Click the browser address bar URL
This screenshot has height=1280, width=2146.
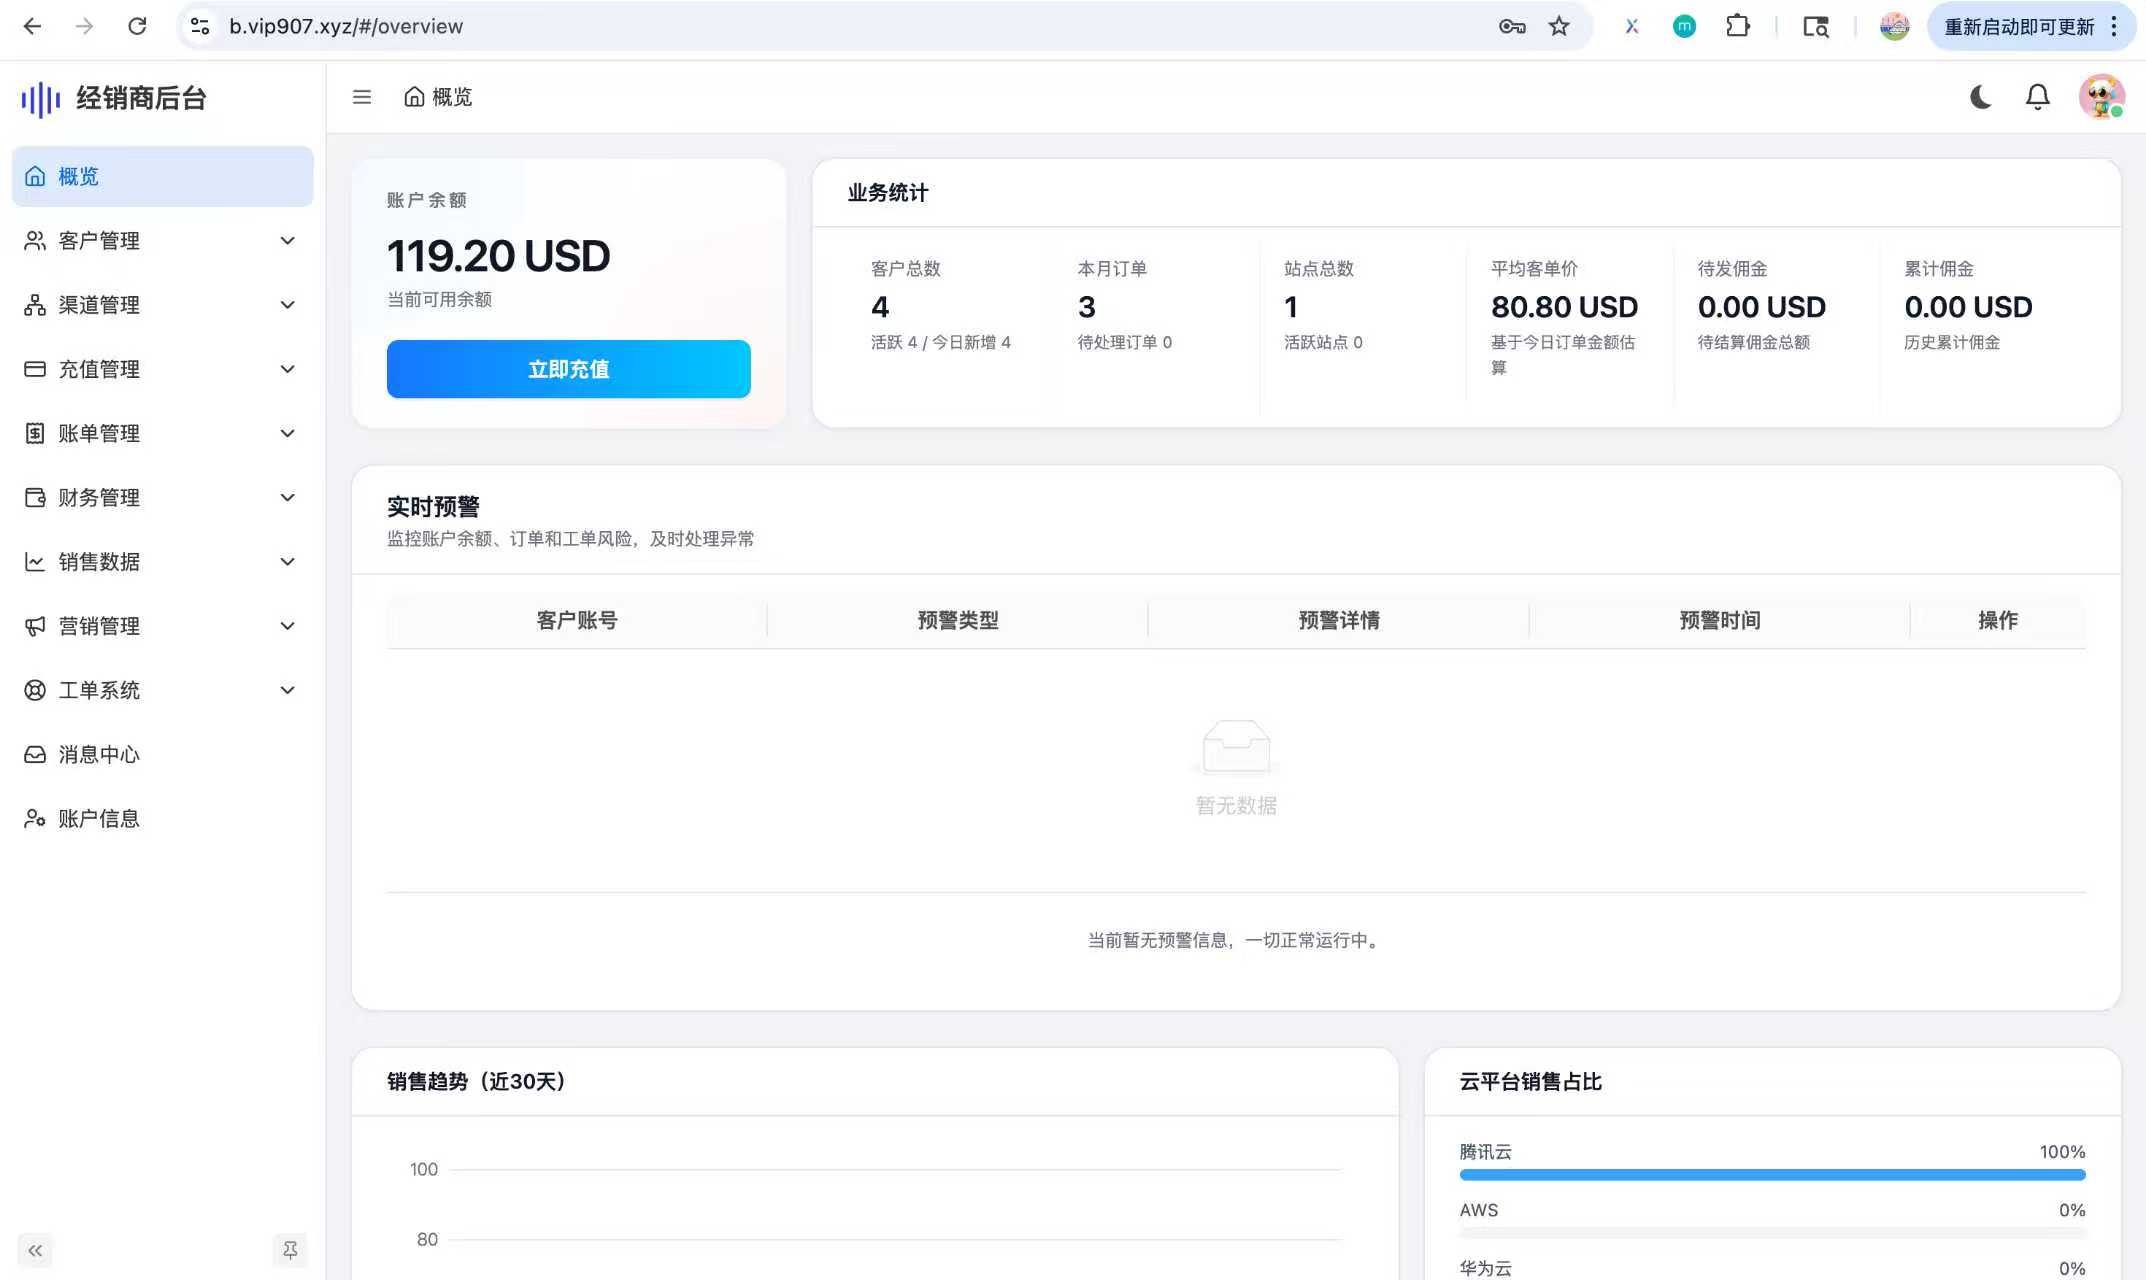tap(346, 26)
